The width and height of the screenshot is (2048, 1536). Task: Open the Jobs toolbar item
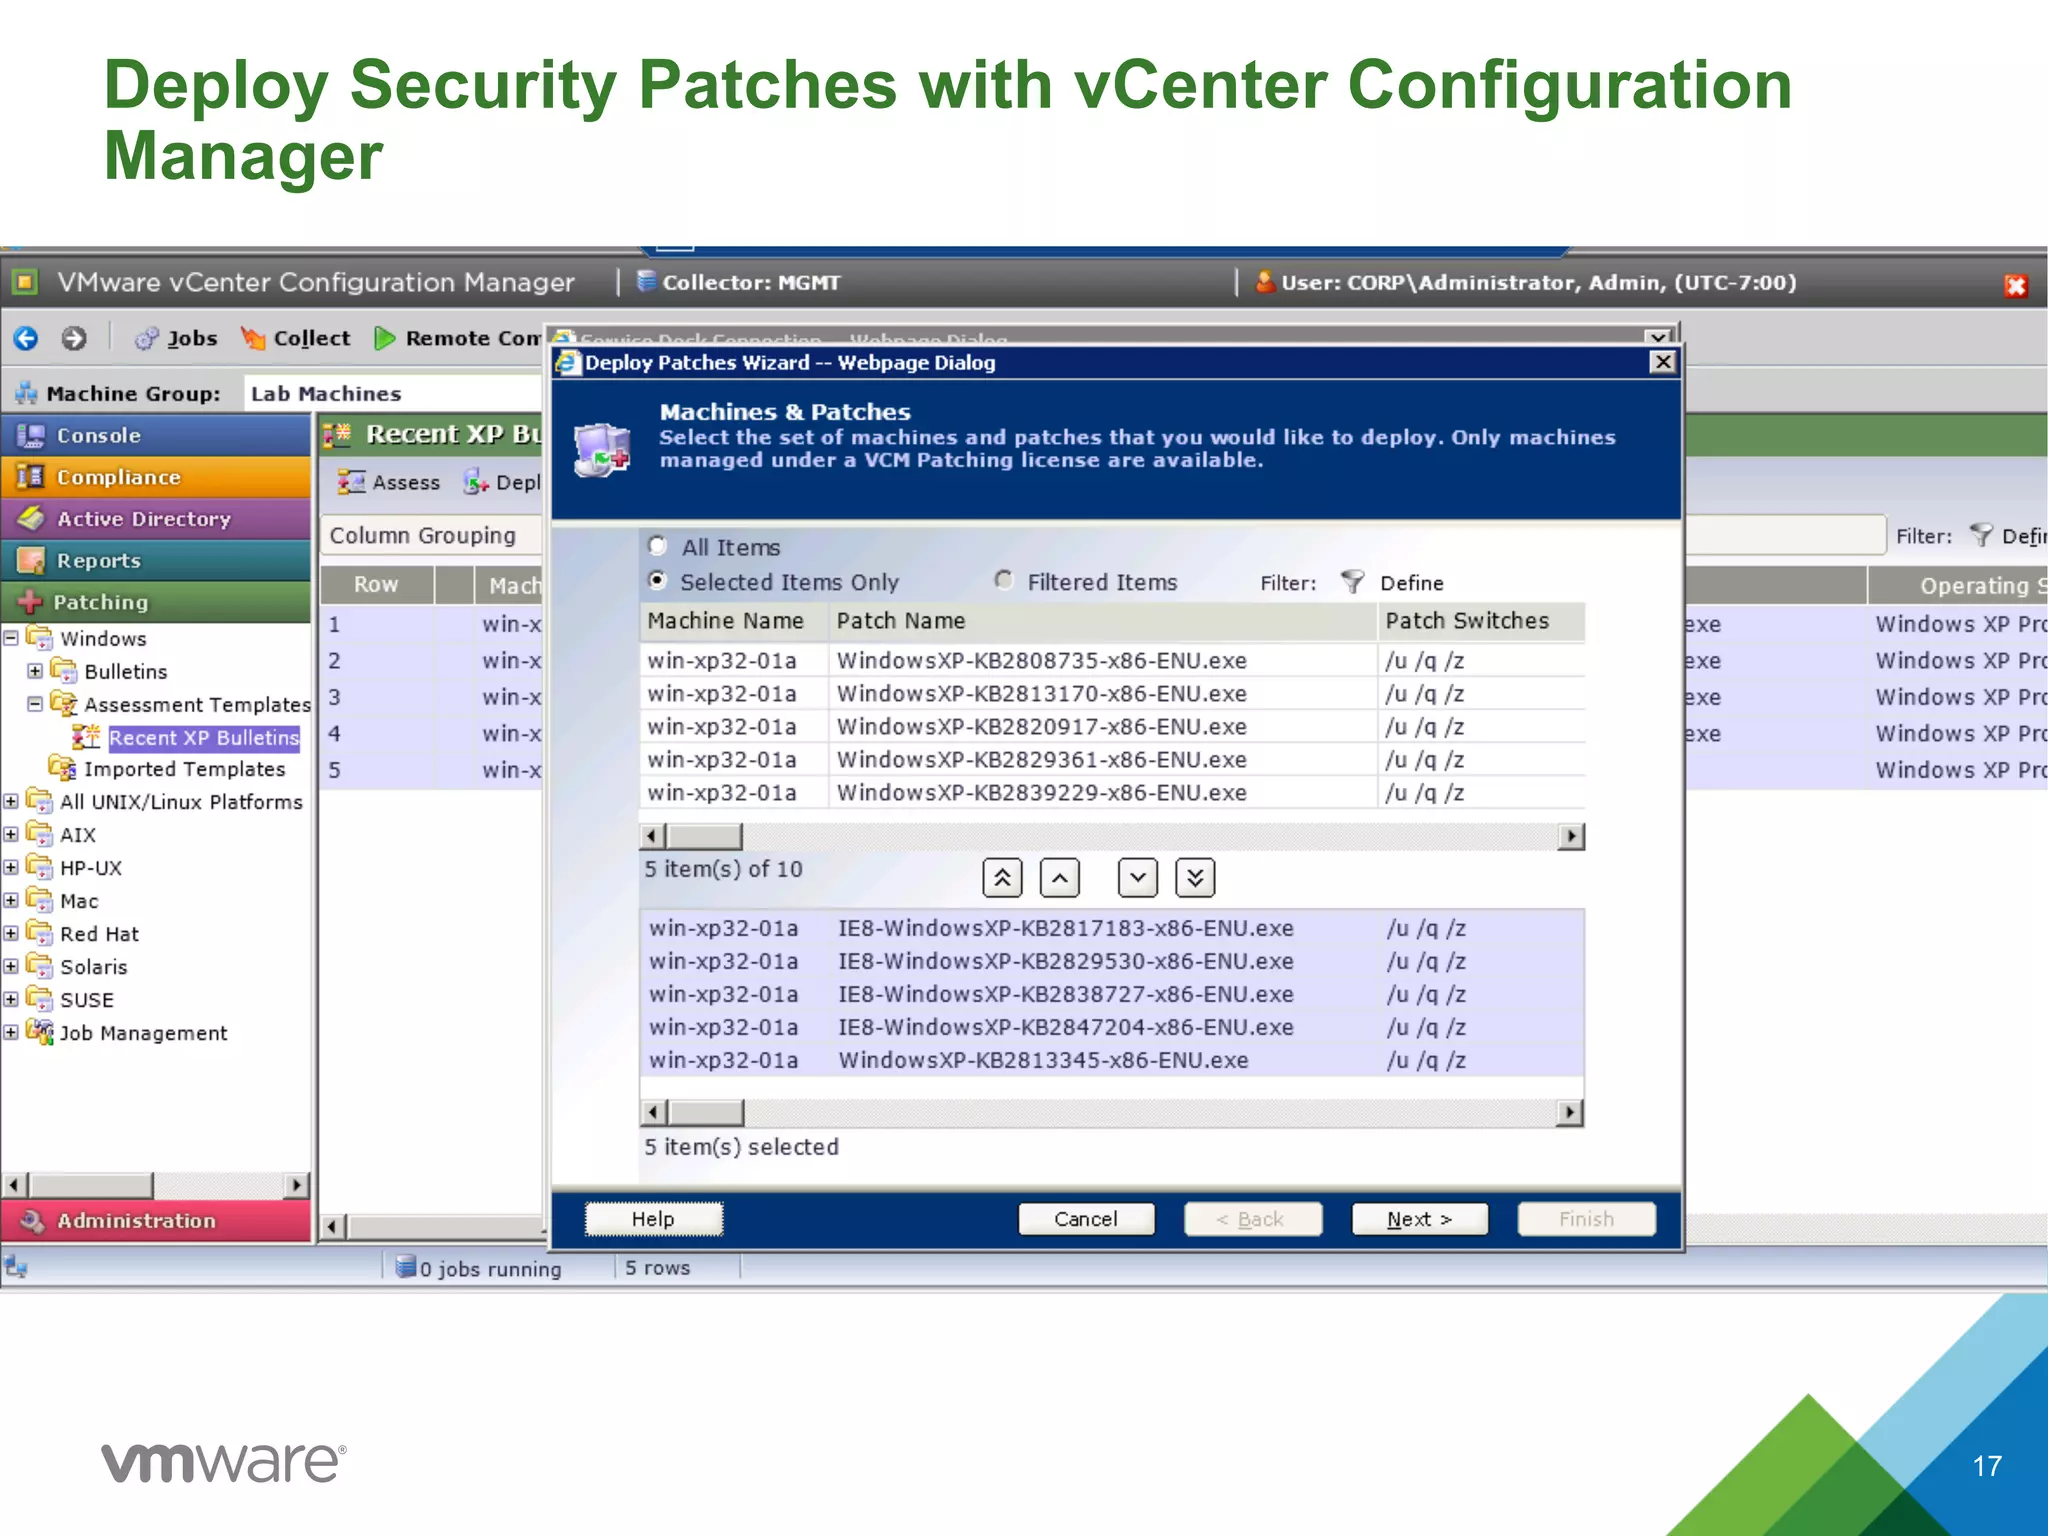pos(176,338)
